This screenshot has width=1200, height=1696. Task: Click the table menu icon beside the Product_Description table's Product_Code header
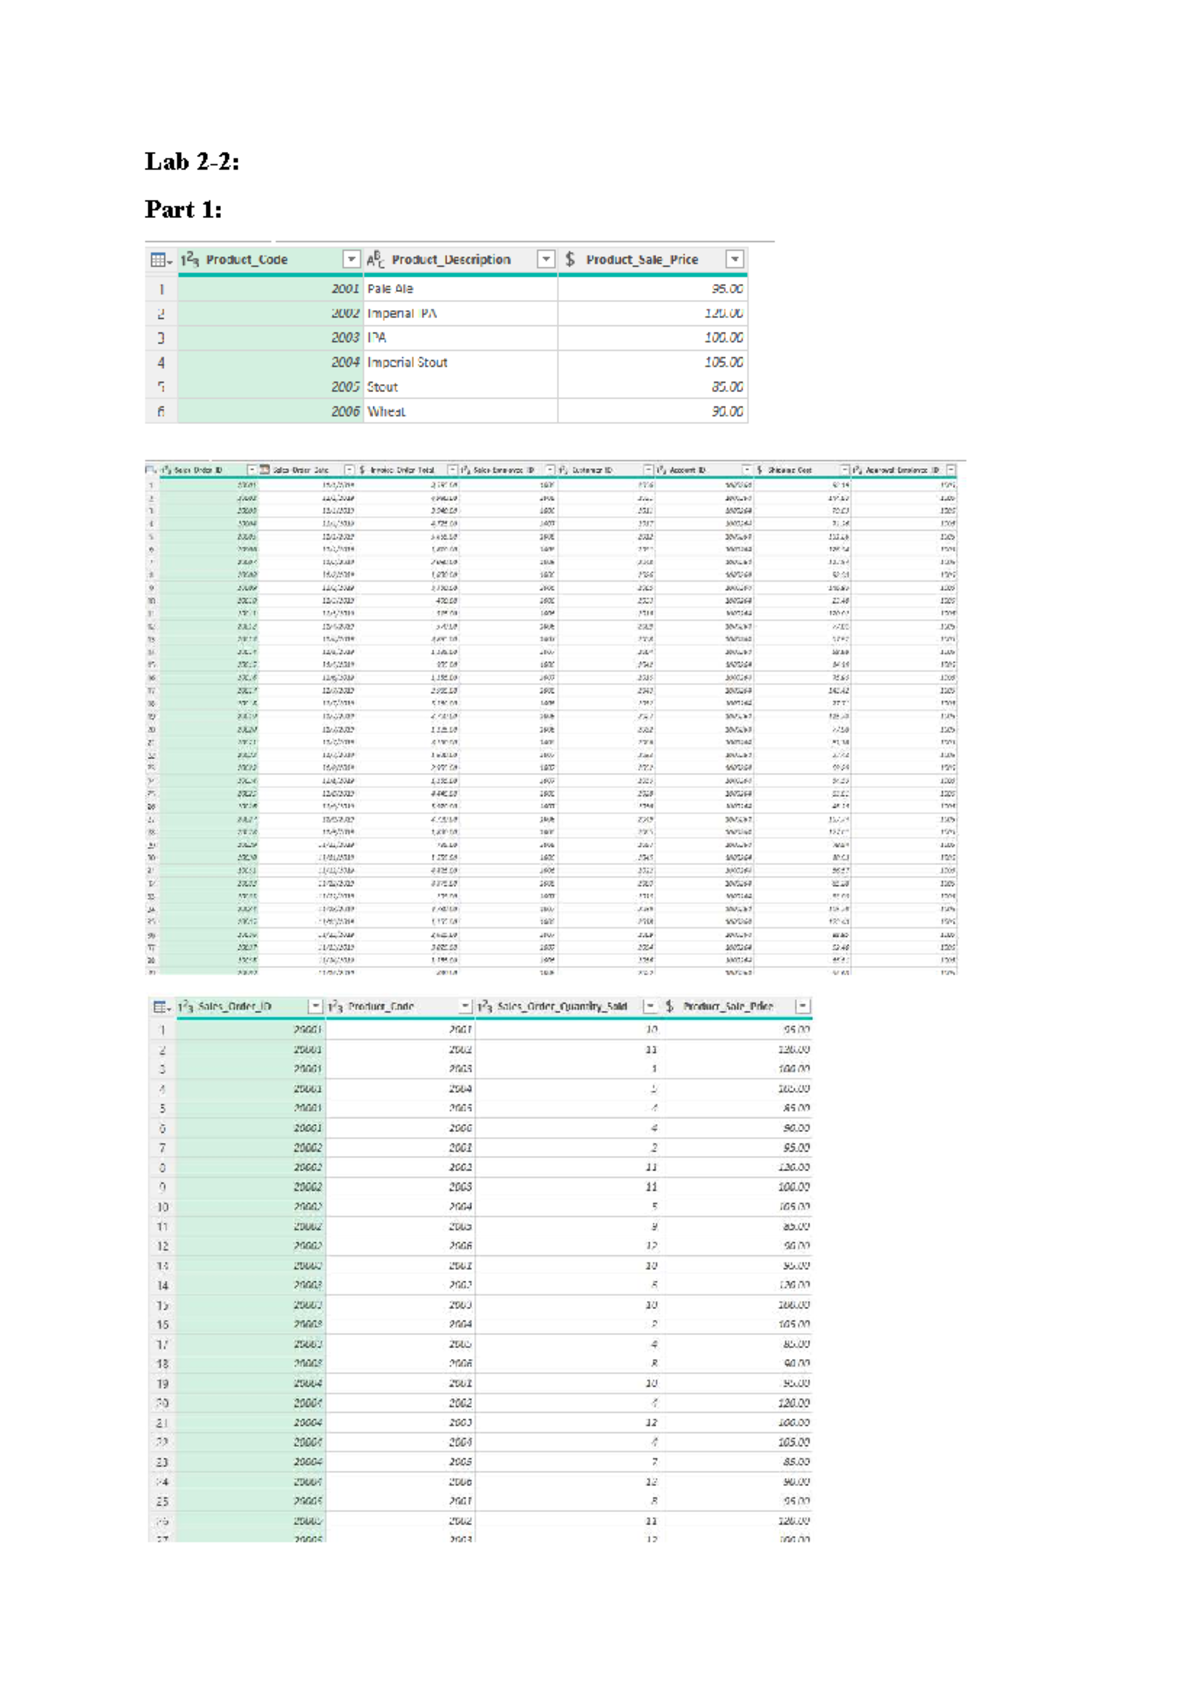(x=160, y=260)
